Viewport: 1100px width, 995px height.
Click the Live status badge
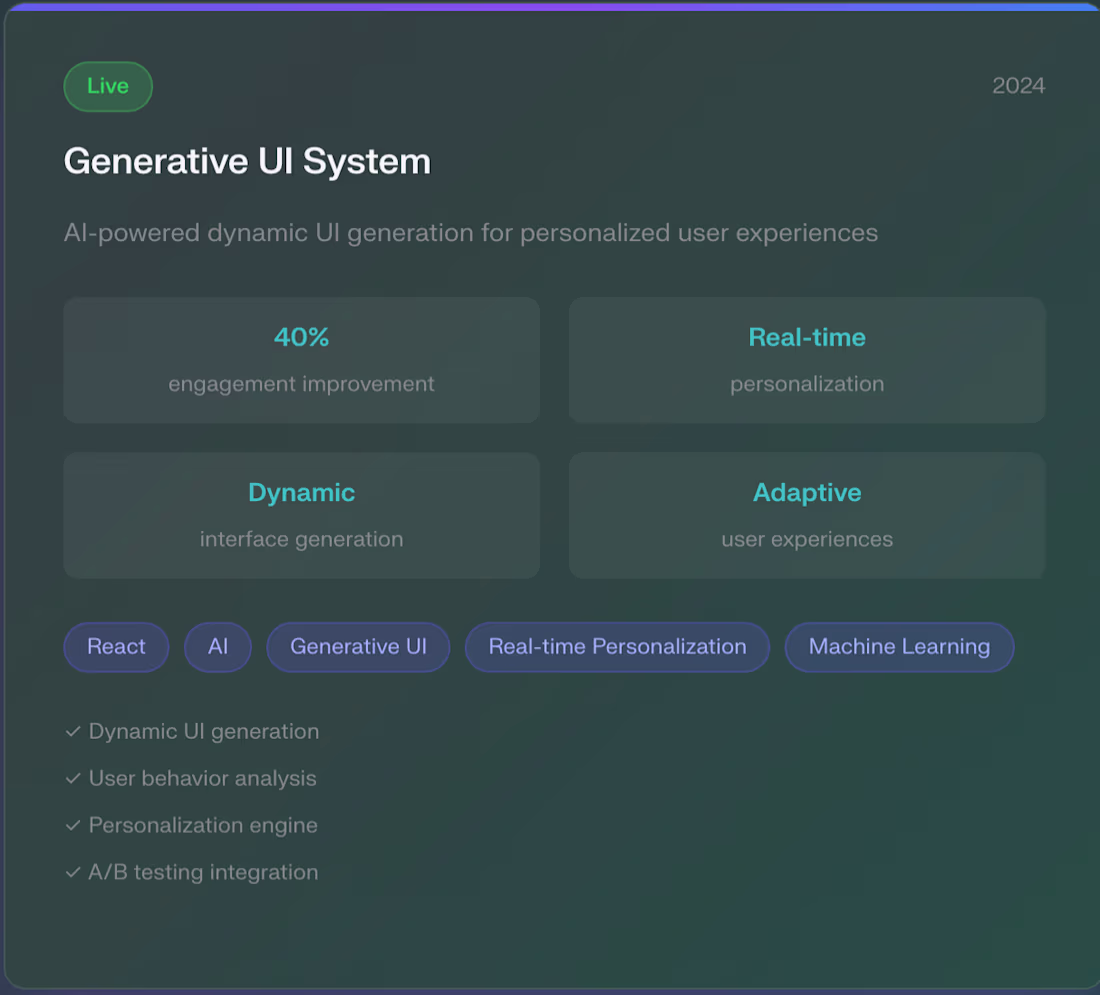[107, 86]
